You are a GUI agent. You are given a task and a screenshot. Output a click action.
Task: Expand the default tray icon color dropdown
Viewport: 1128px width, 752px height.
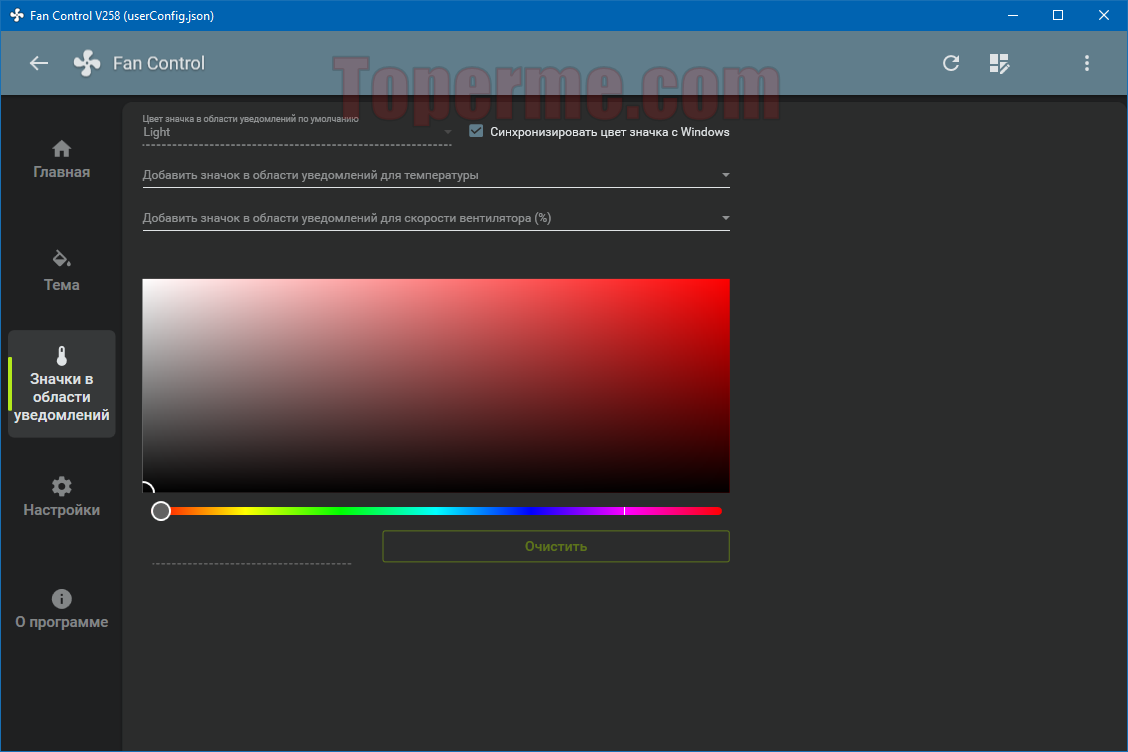(x=297, y=132)
